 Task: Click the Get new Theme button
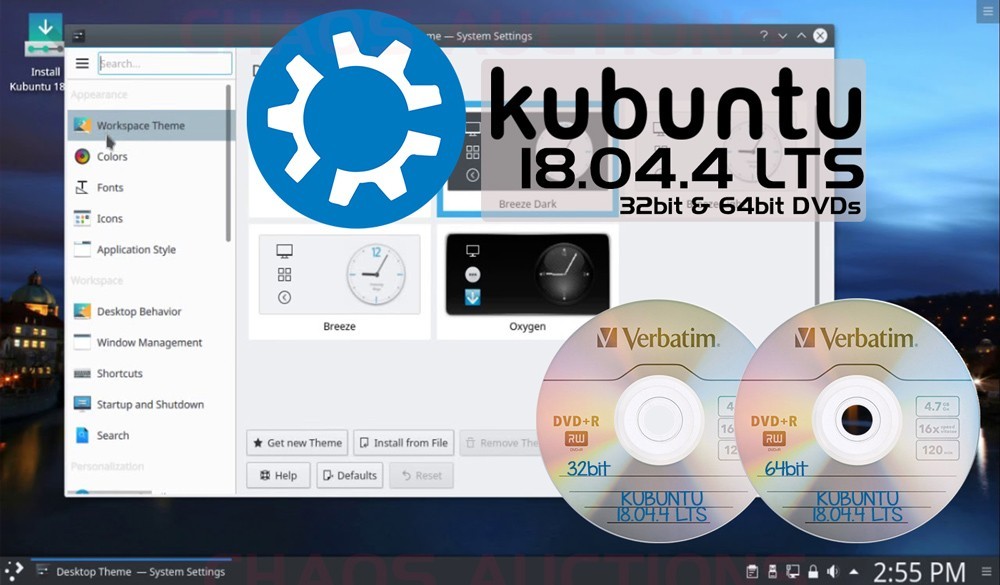(297, 443)
